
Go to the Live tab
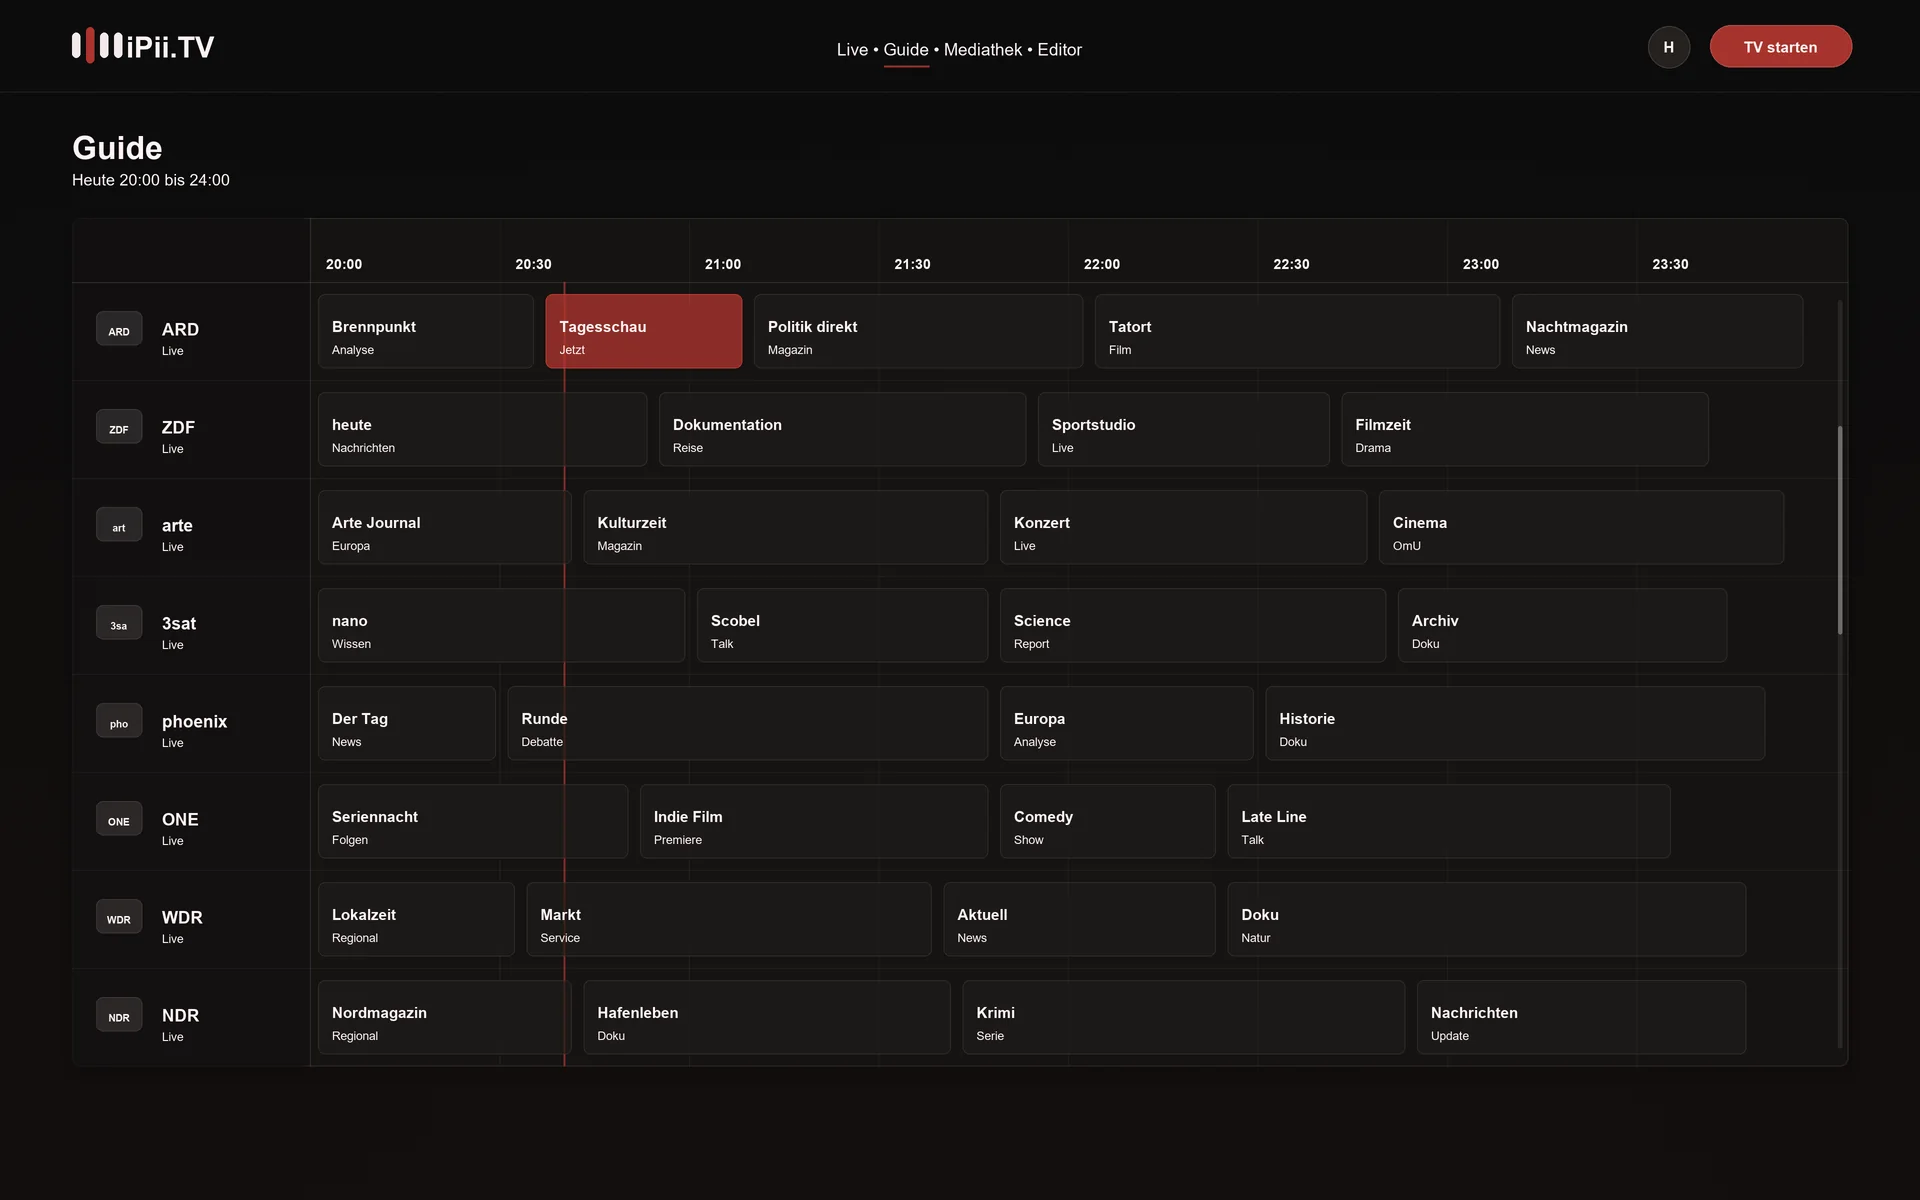[x=852, y=49]
